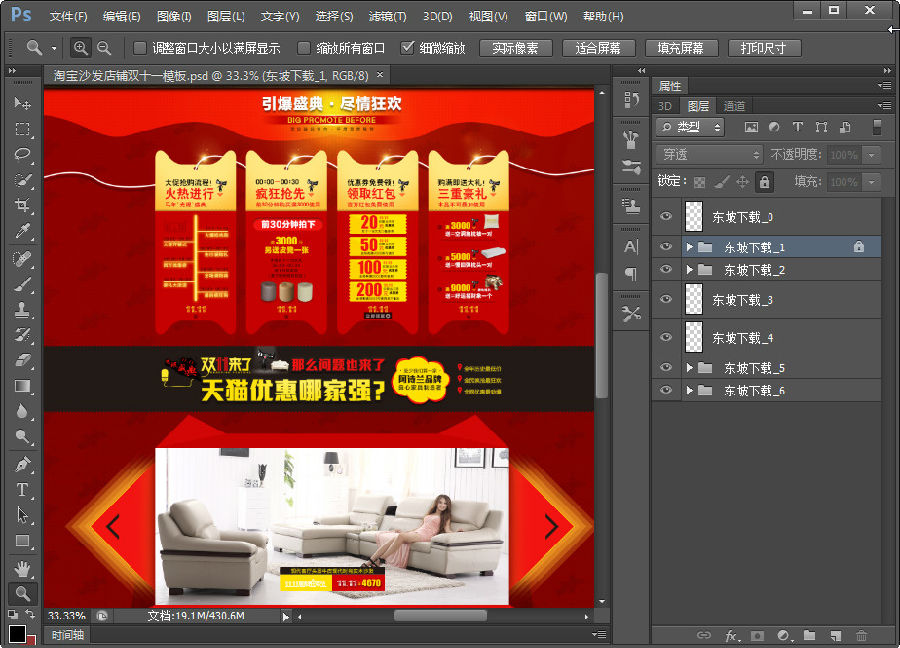Select the Crop tool
The image size is (900, 648).
pyautogui.click(x=22, y=203)
